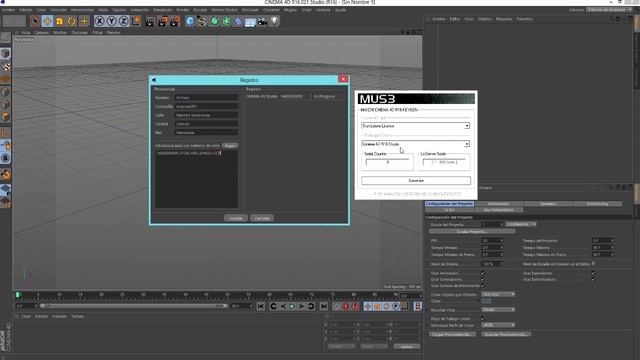Image resolution: width=640 pixels, height=360 pixels.
Task: Switch to Información tab
Action: (498, 204)
